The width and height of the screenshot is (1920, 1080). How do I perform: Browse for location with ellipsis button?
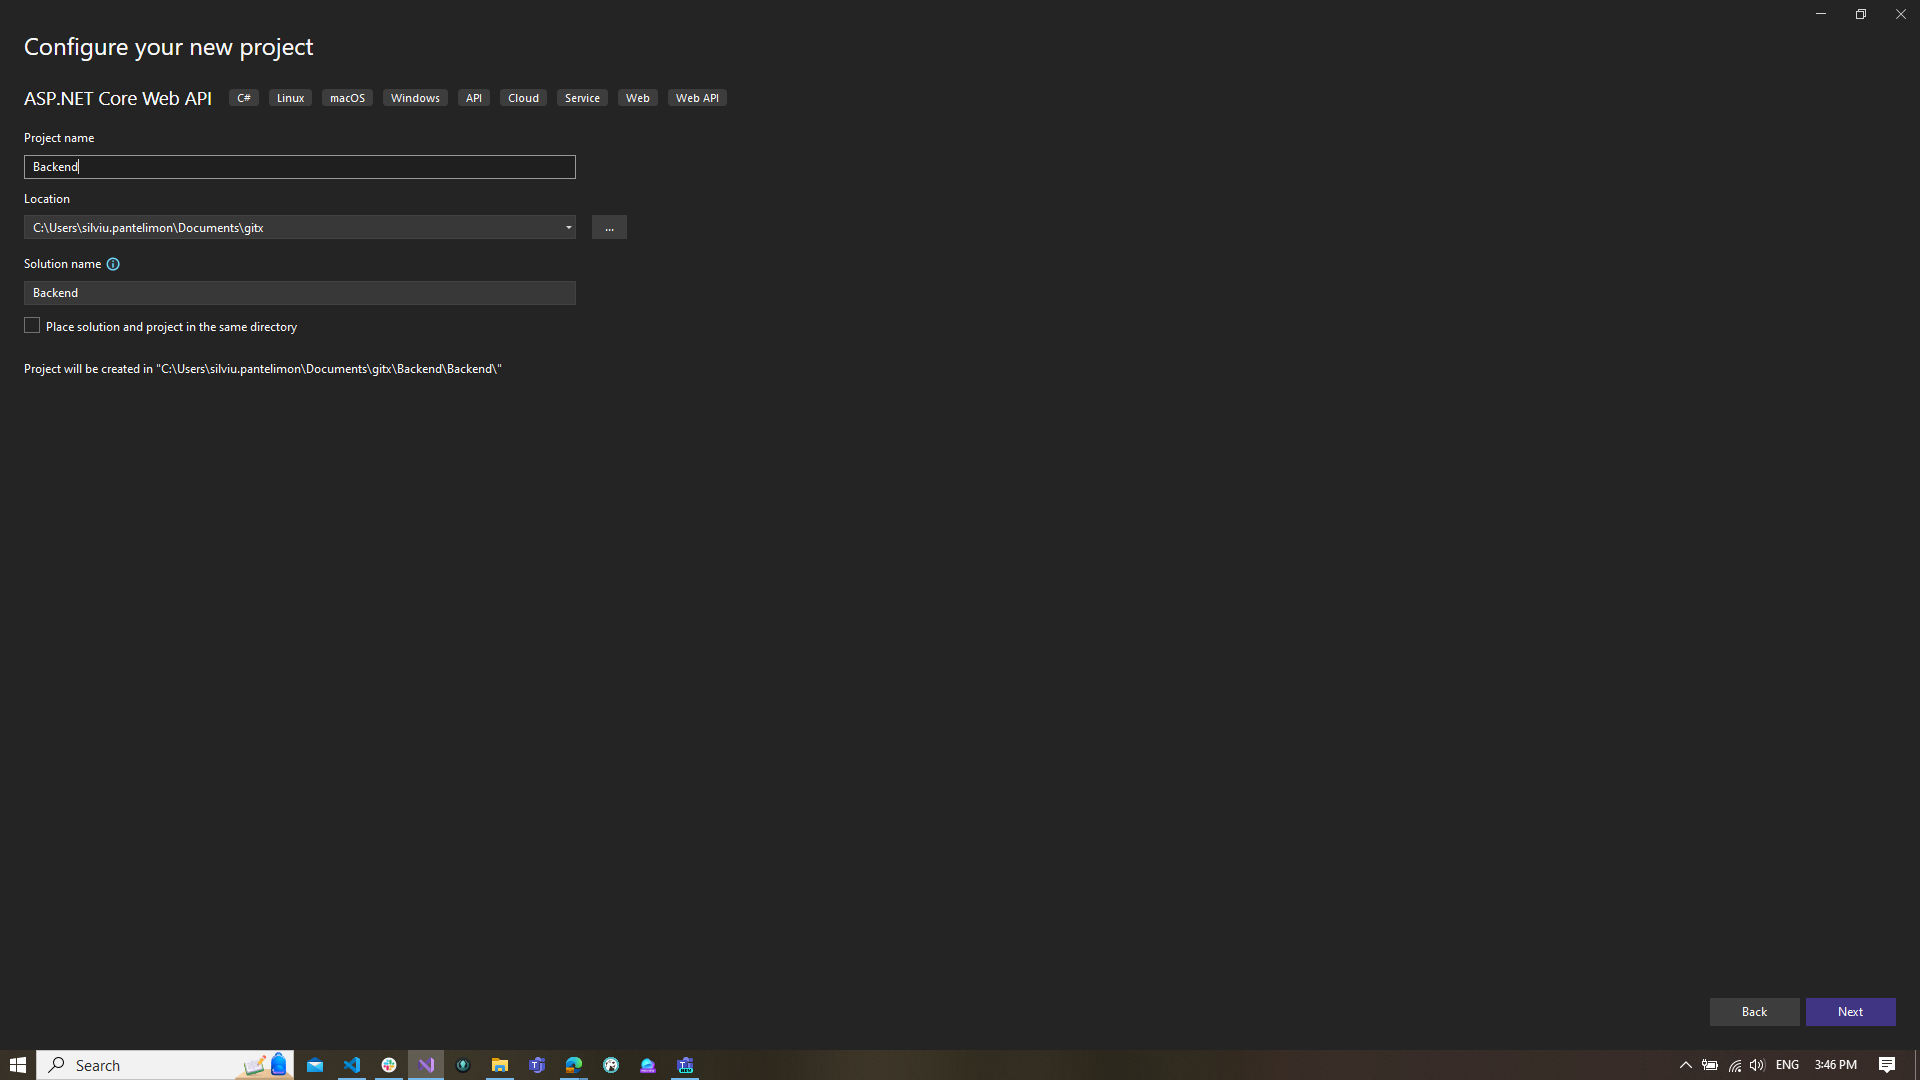pos(609,228)
